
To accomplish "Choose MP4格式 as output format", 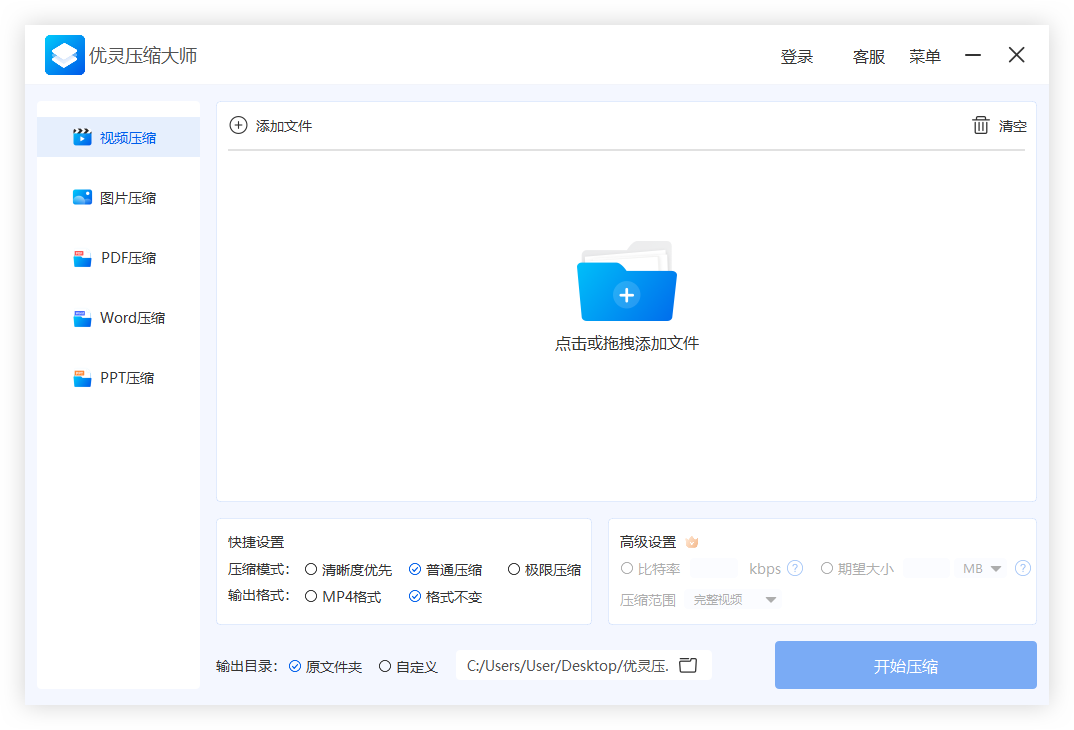I will (x=312, y=596).
